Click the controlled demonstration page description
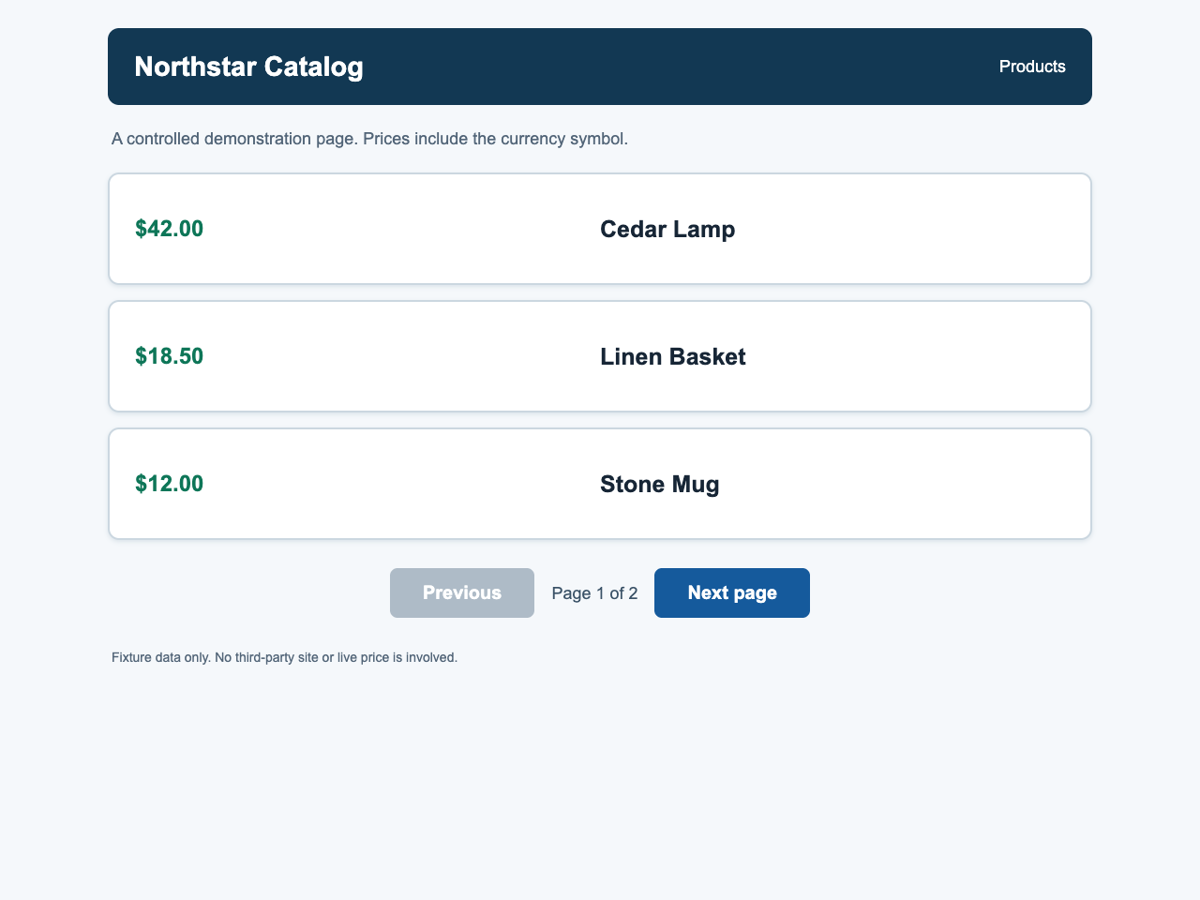This screenshot has height=900, width=1200. click(x=370, y=139)
